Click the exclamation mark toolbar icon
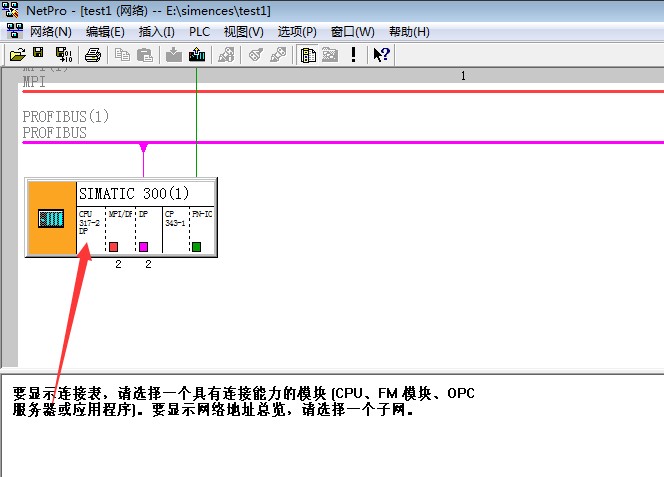Viewport: 664px width, 477px height. (353, 55)
